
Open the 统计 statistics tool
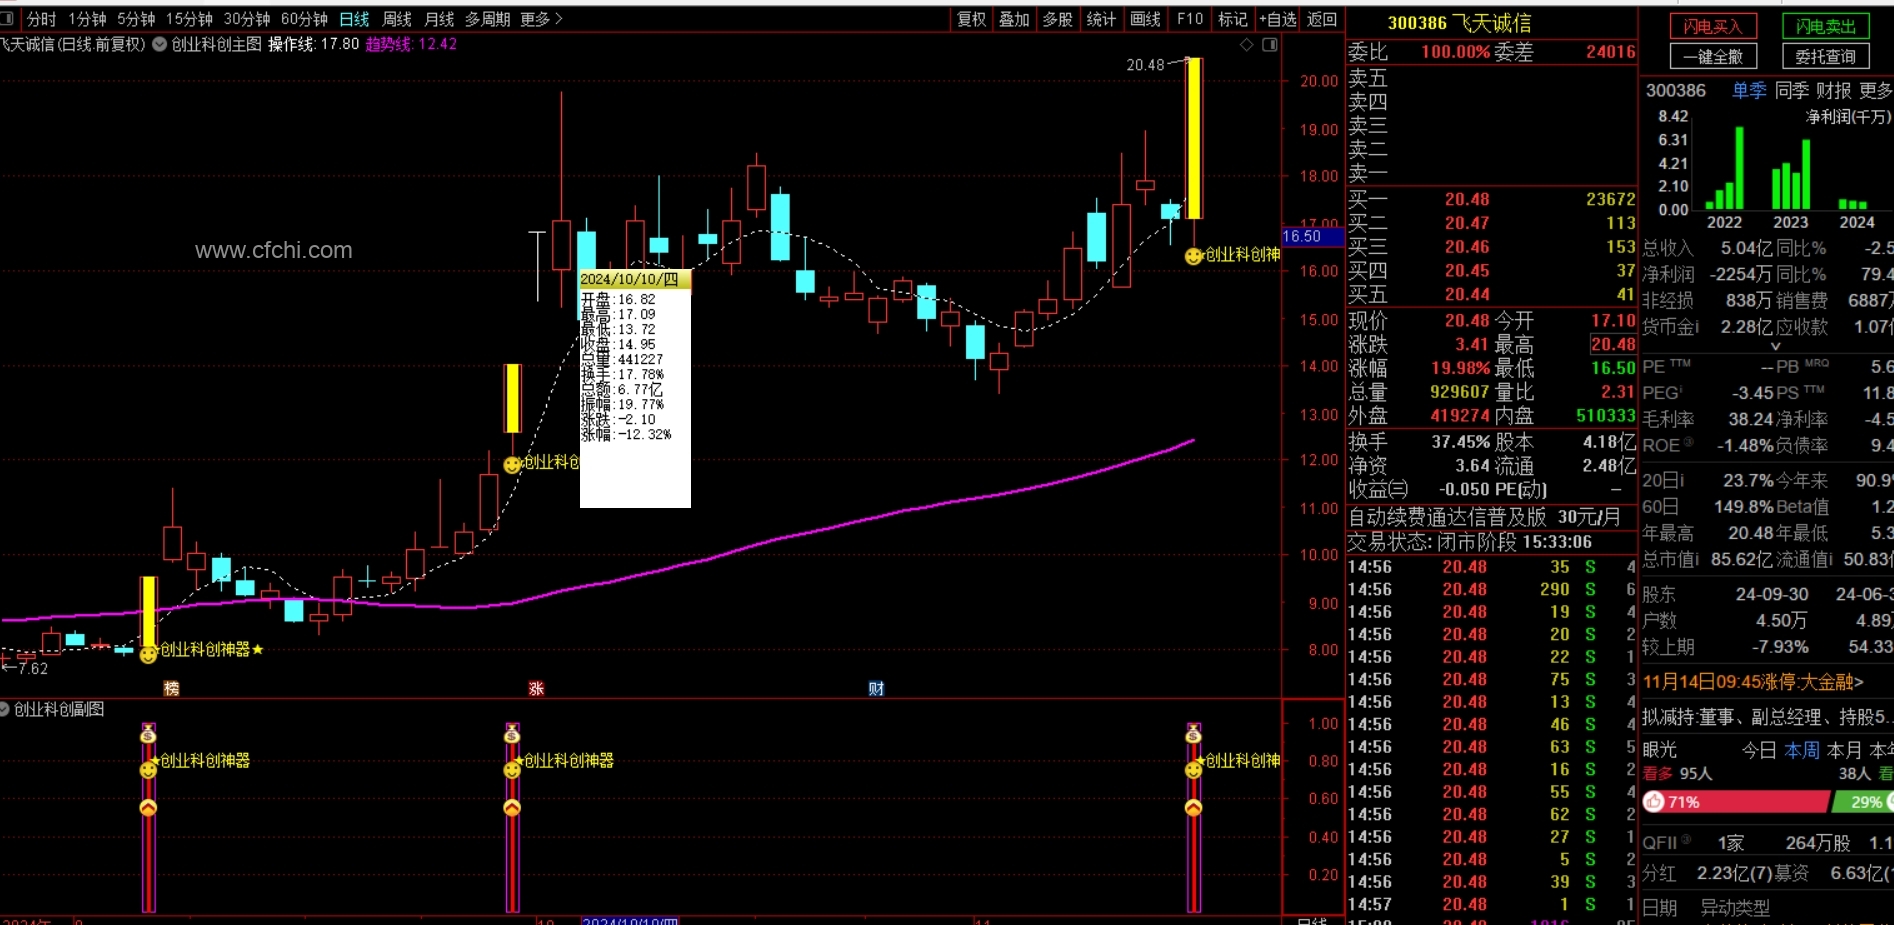pyautogui.click(x=1101, y=19)
